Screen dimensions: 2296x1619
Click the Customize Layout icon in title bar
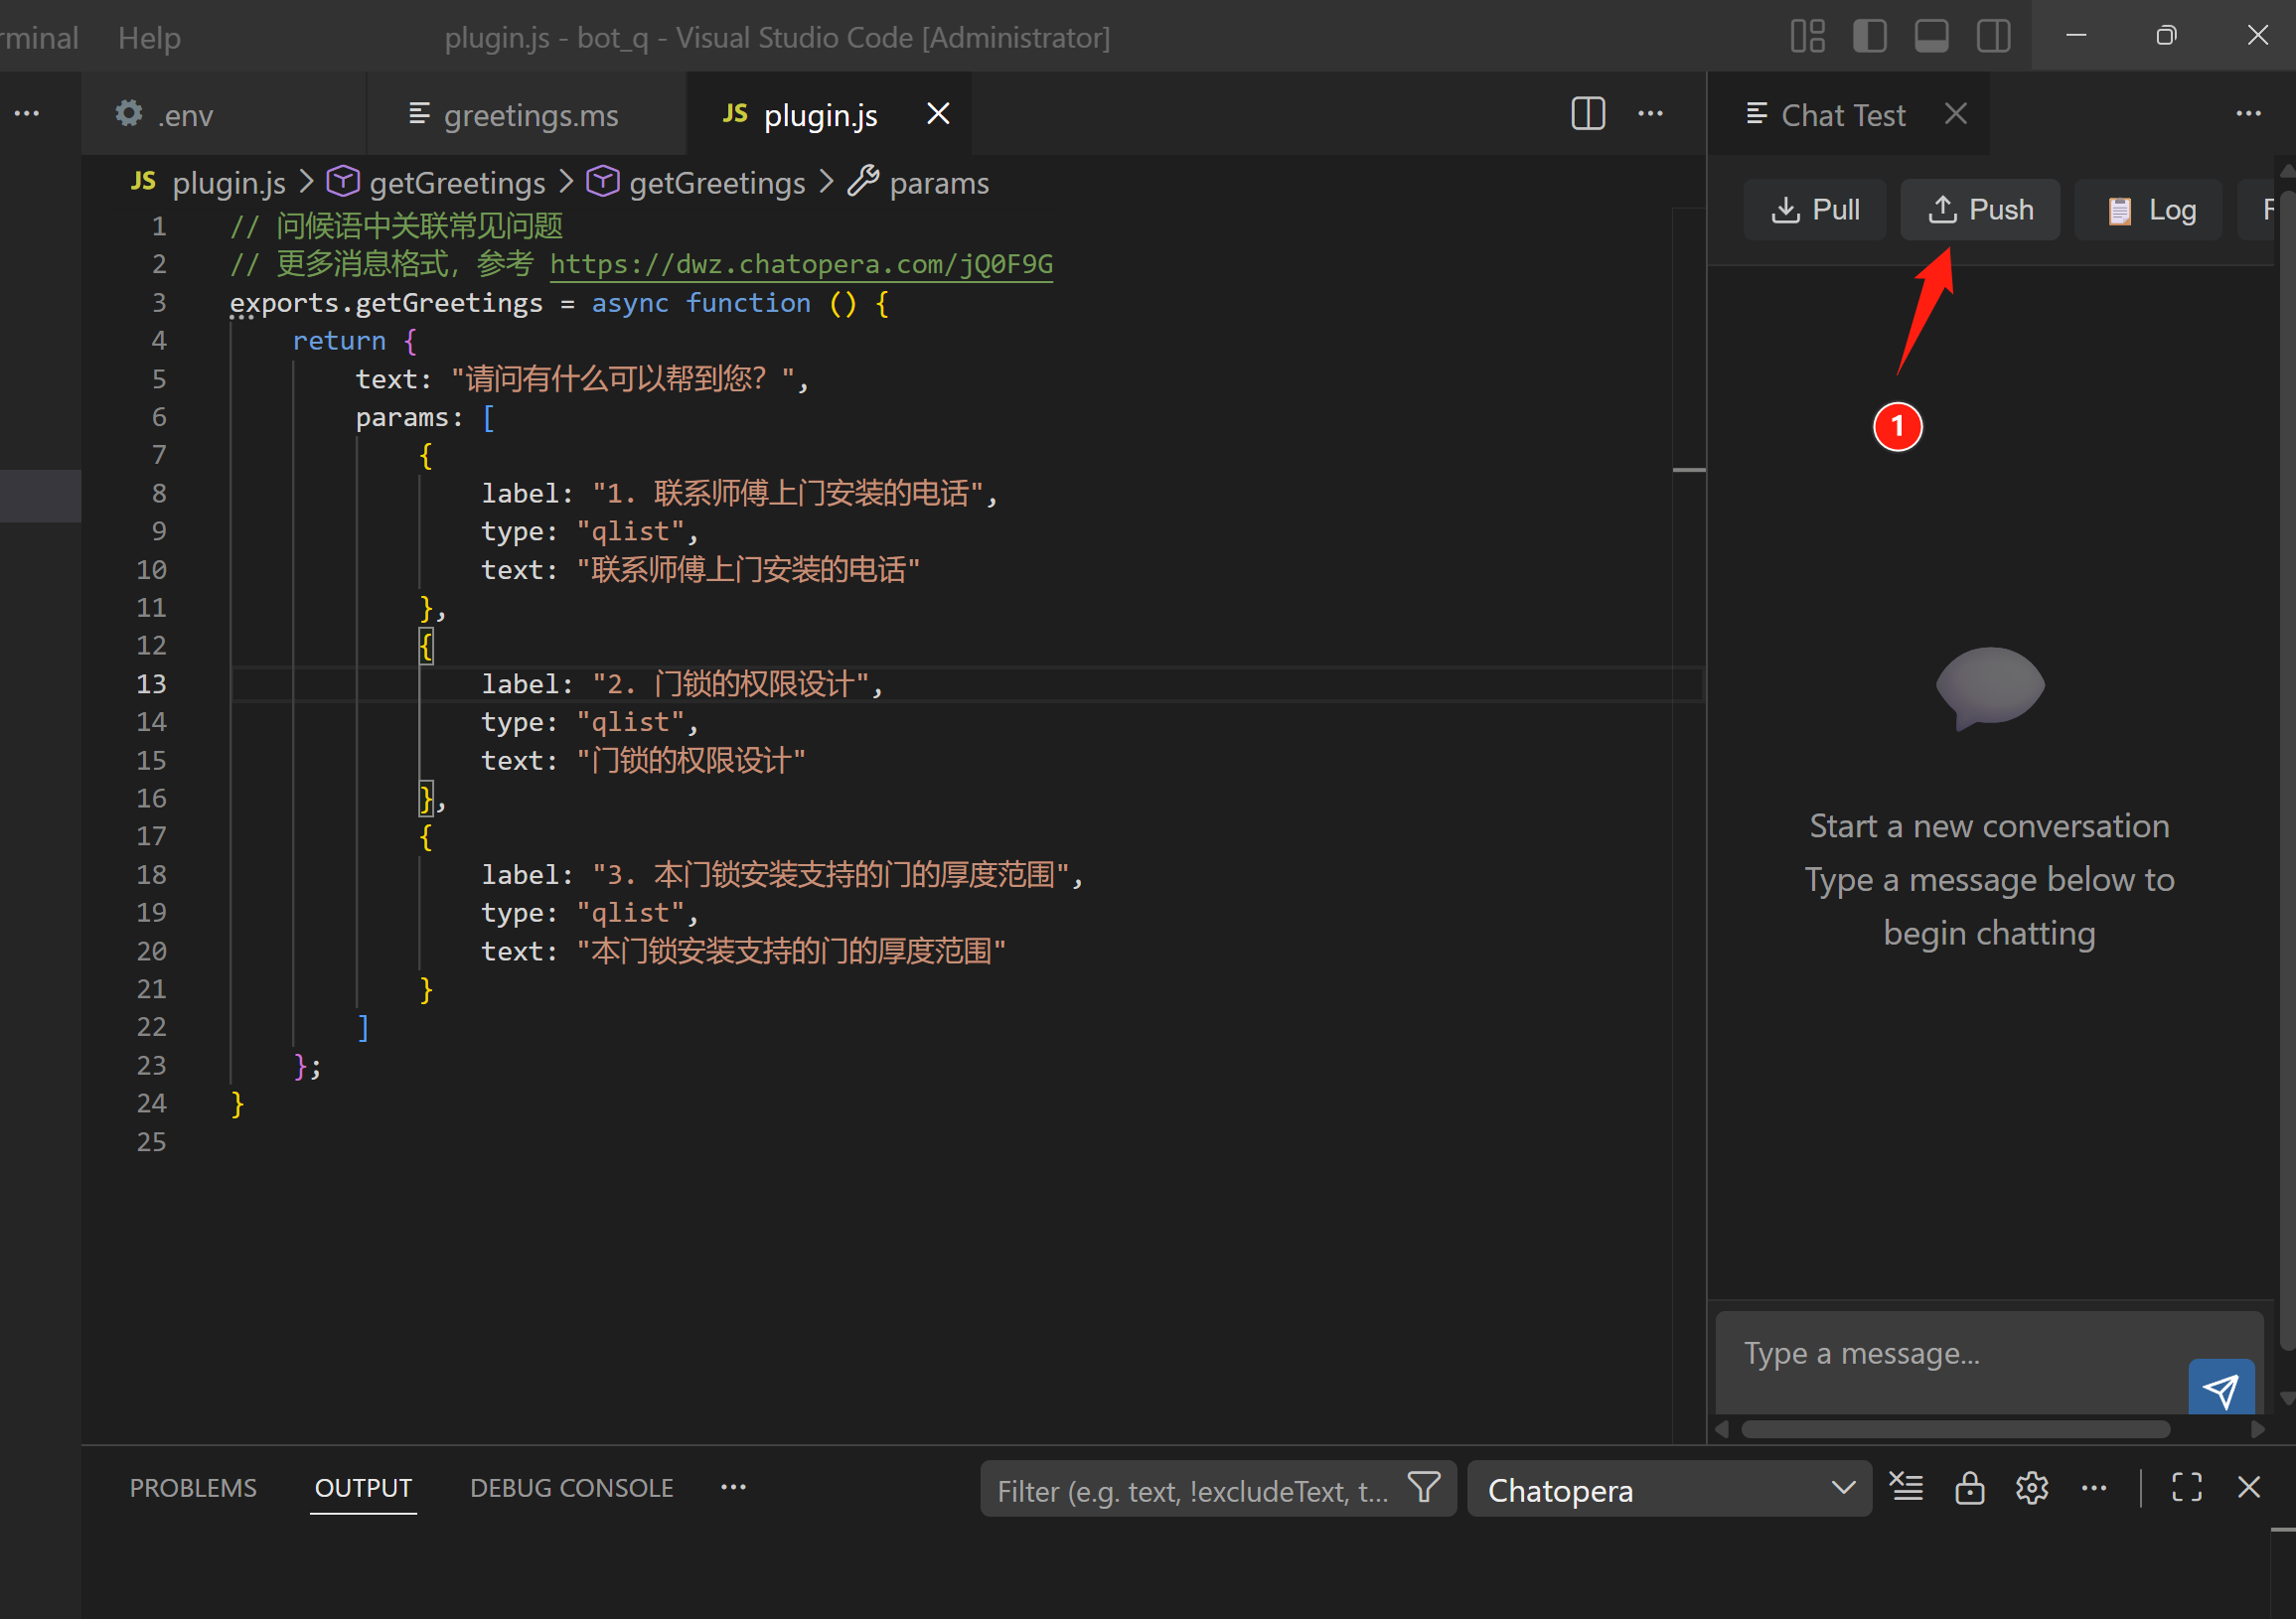click(x=1807, y=37)
